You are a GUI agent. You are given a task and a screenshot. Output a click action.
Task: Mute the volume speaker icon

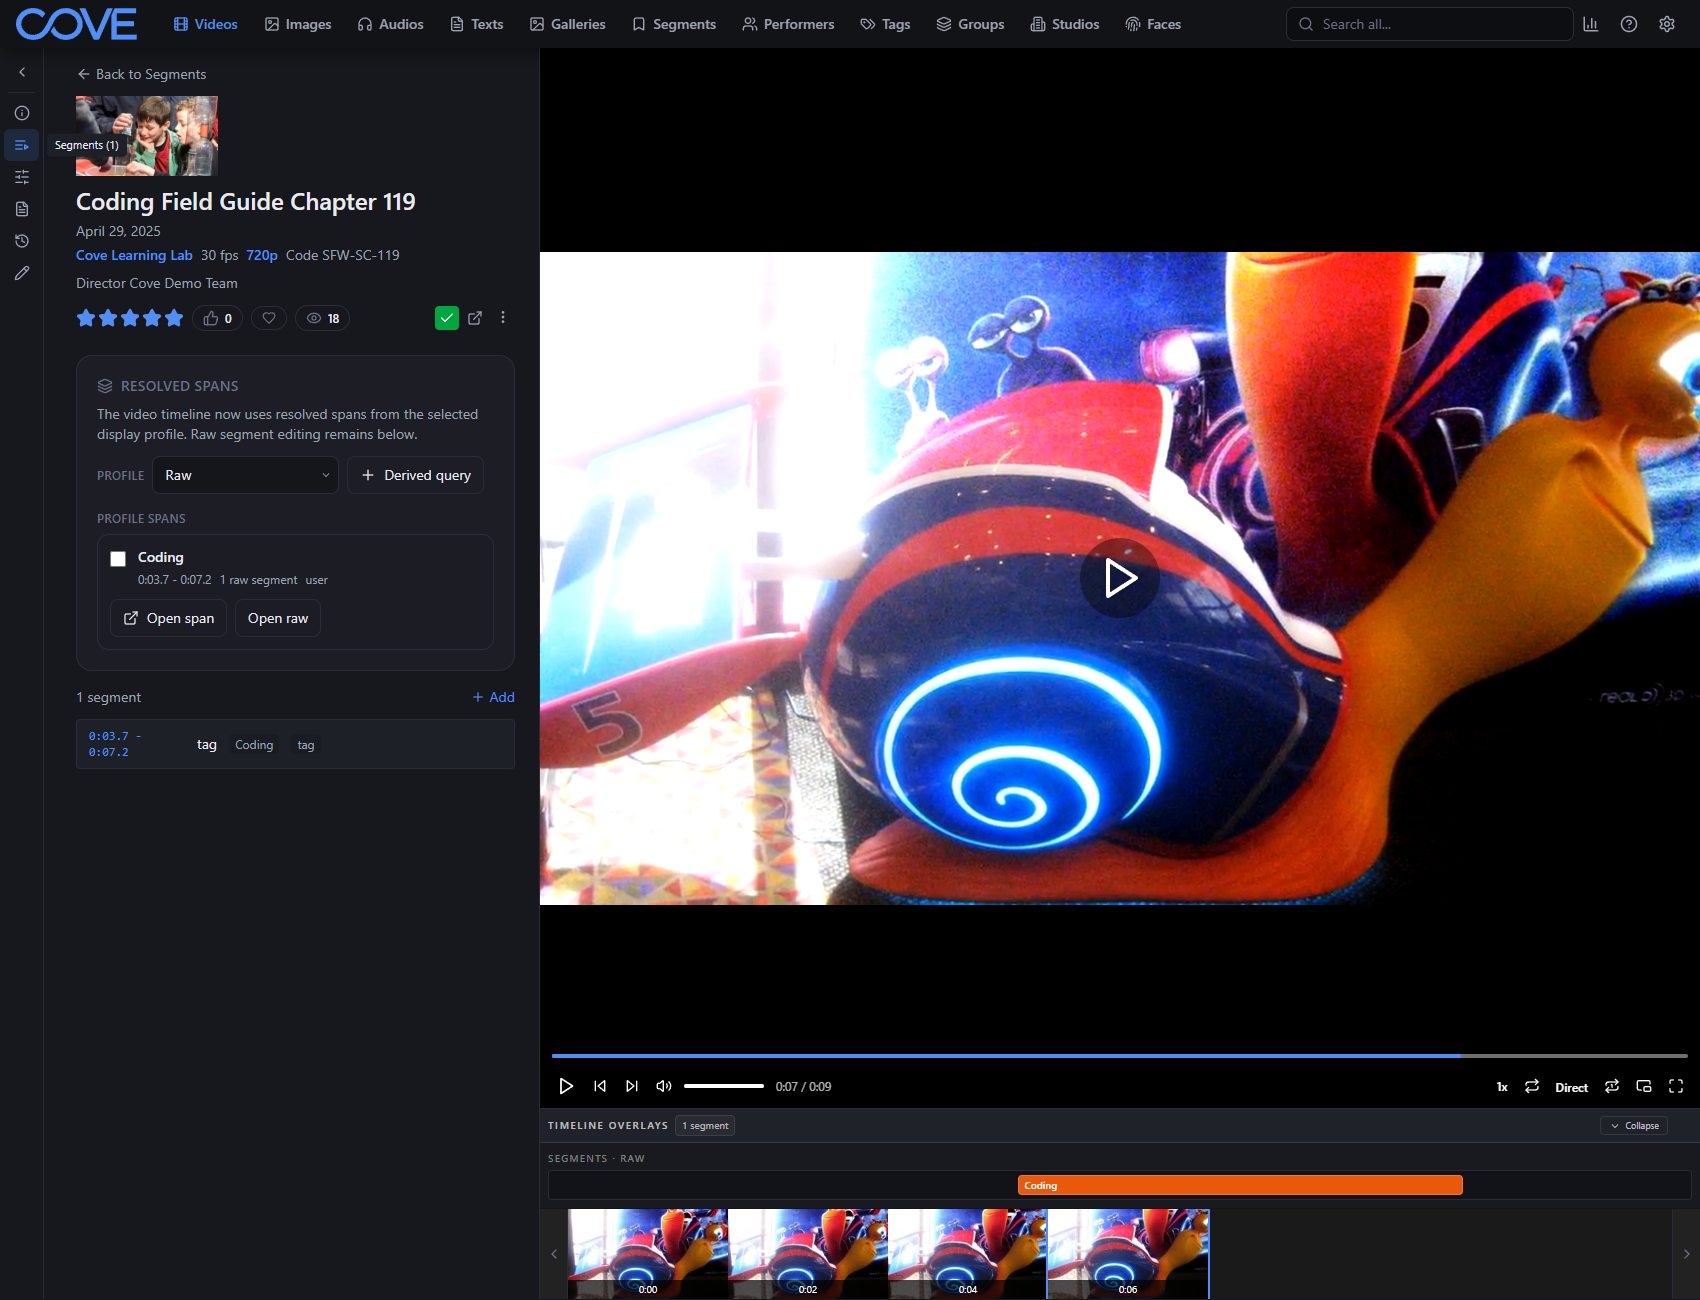click(664, 1086)
